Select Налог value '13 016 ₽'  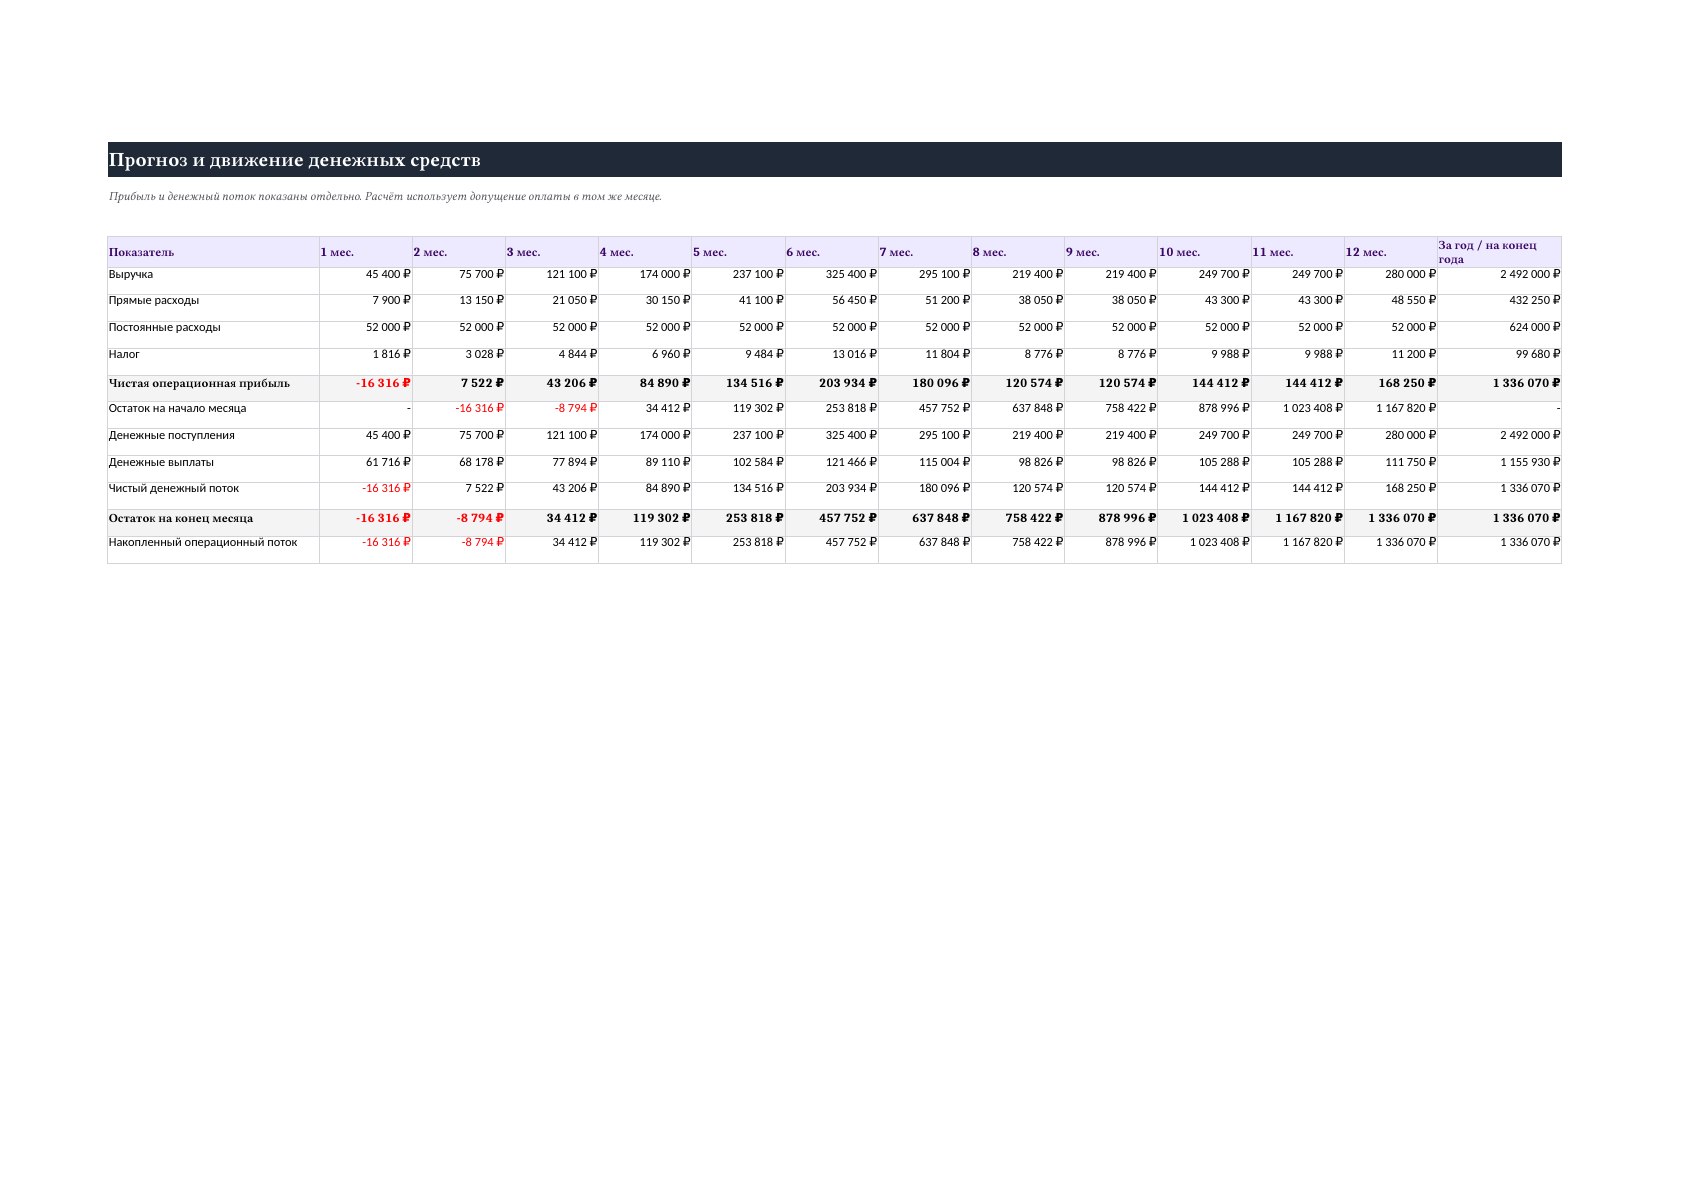click(854, 354)
